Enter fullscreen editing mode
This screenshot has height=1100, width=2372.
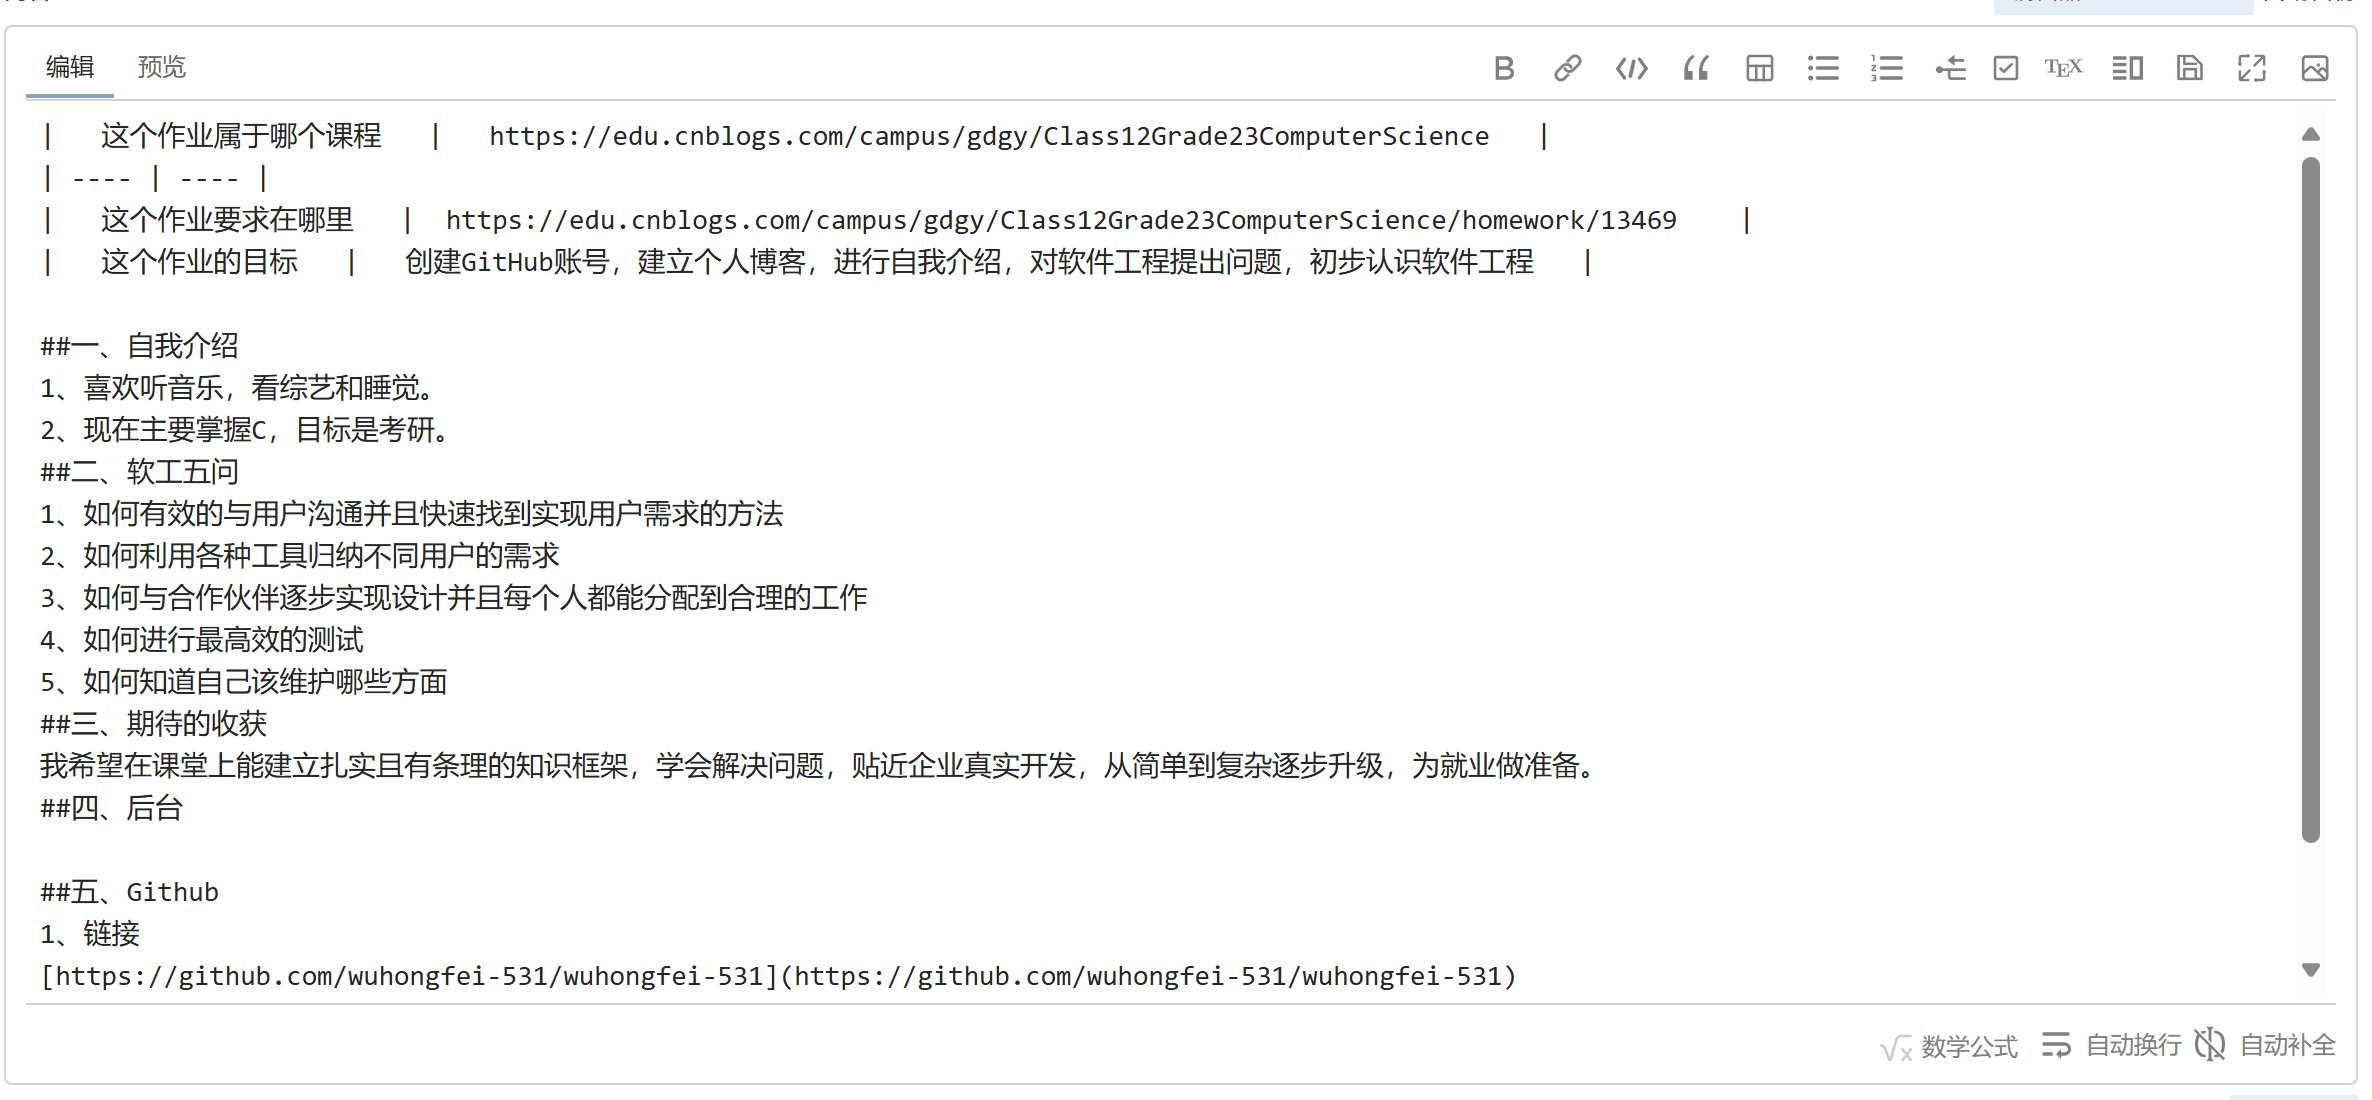[x=2252, y=68]
